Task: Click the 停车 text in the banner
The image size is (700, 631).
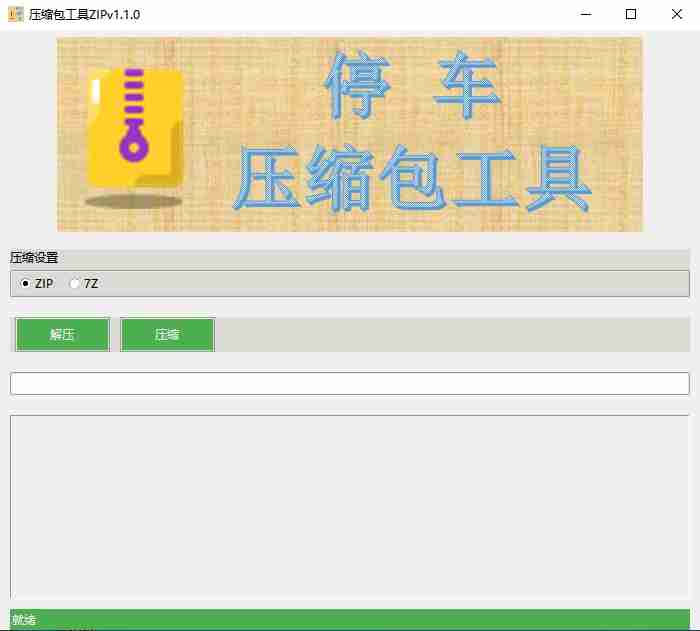Action: pos(411,85)
